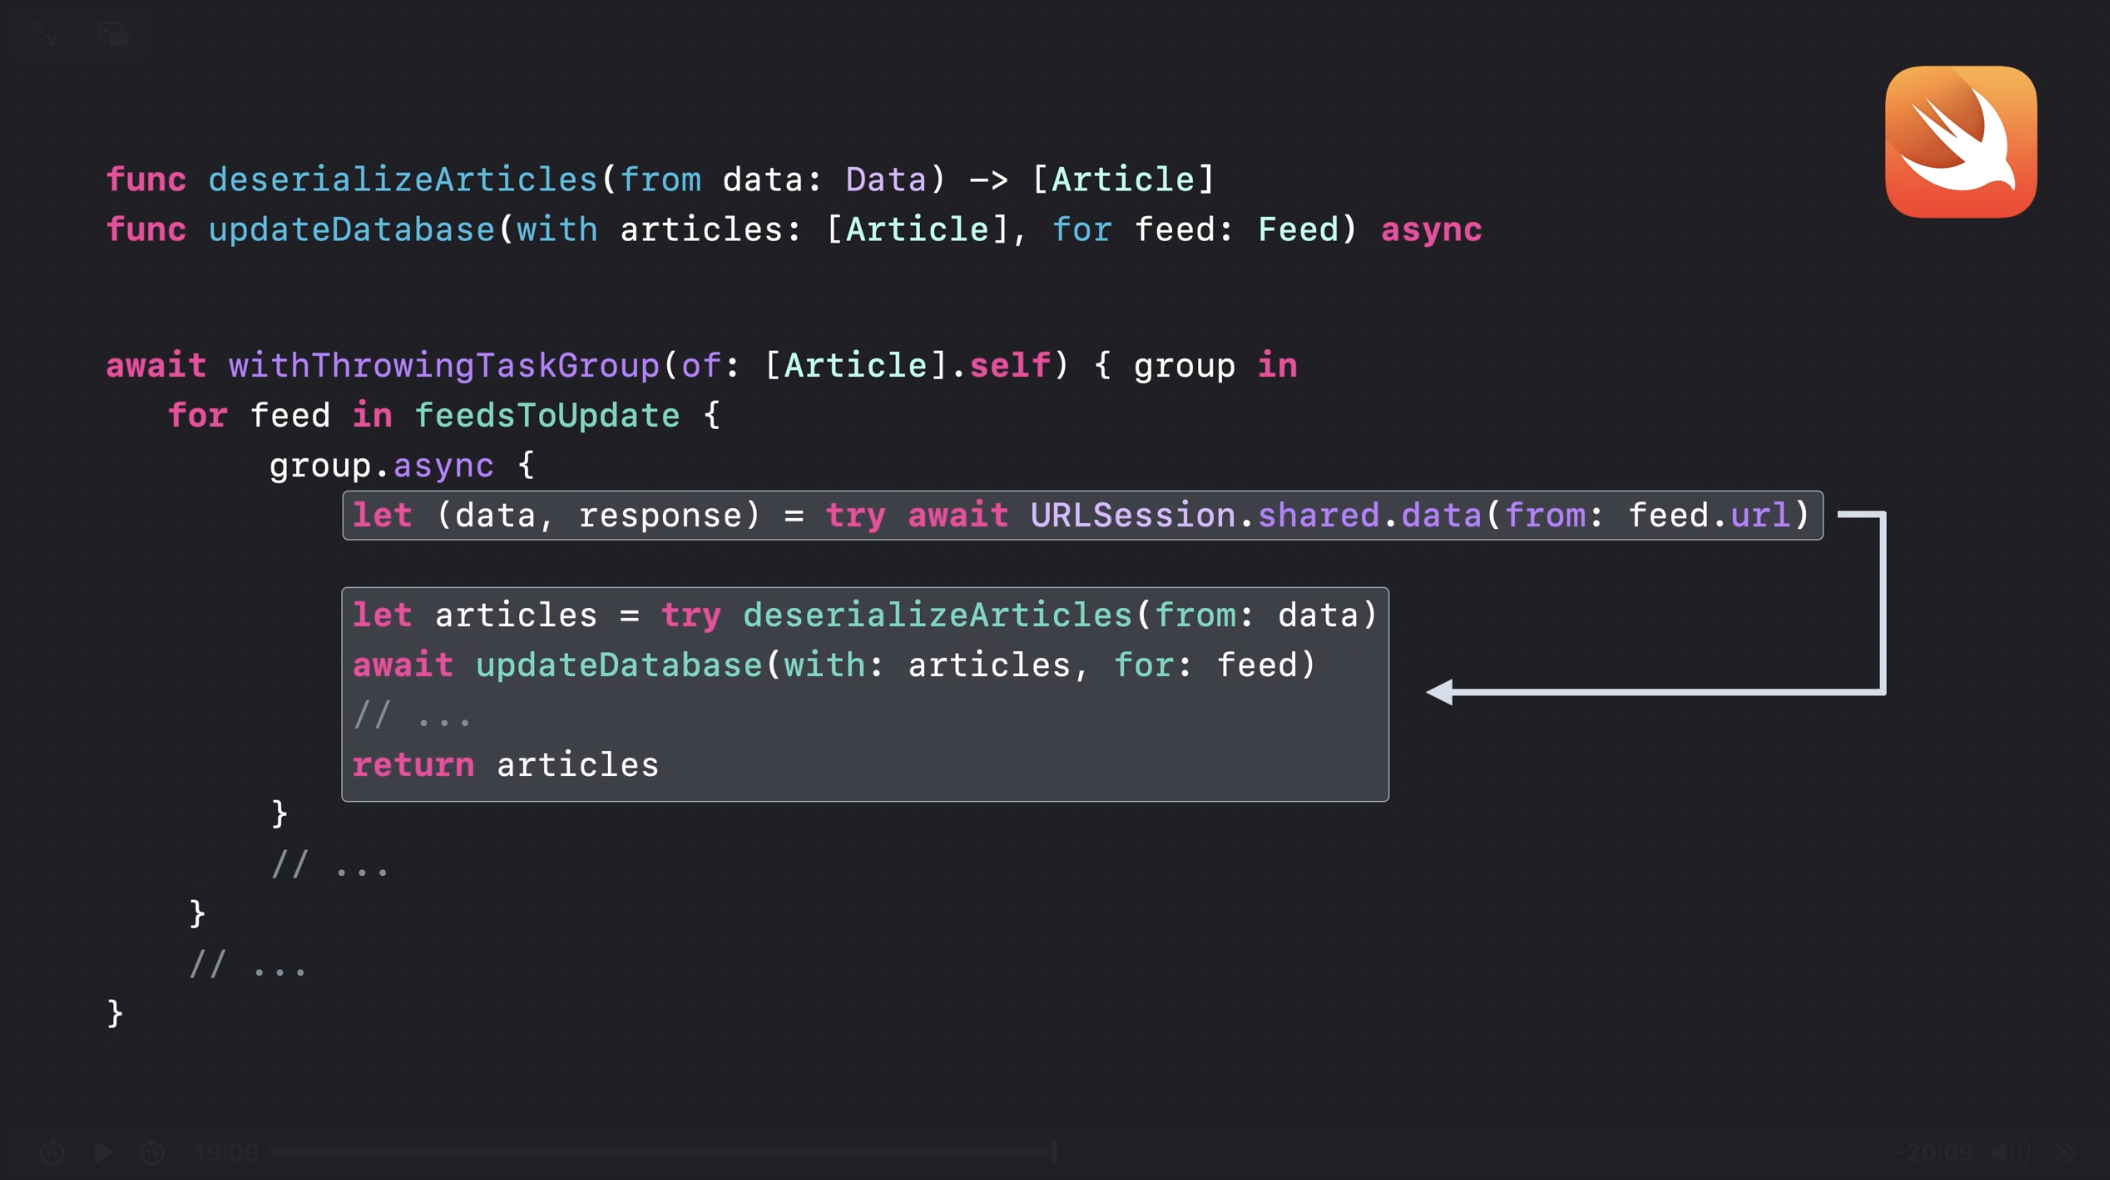Enter picture-in-picture mode
This screenshot has height=1180, width=2110.
(x=115, y=35)
